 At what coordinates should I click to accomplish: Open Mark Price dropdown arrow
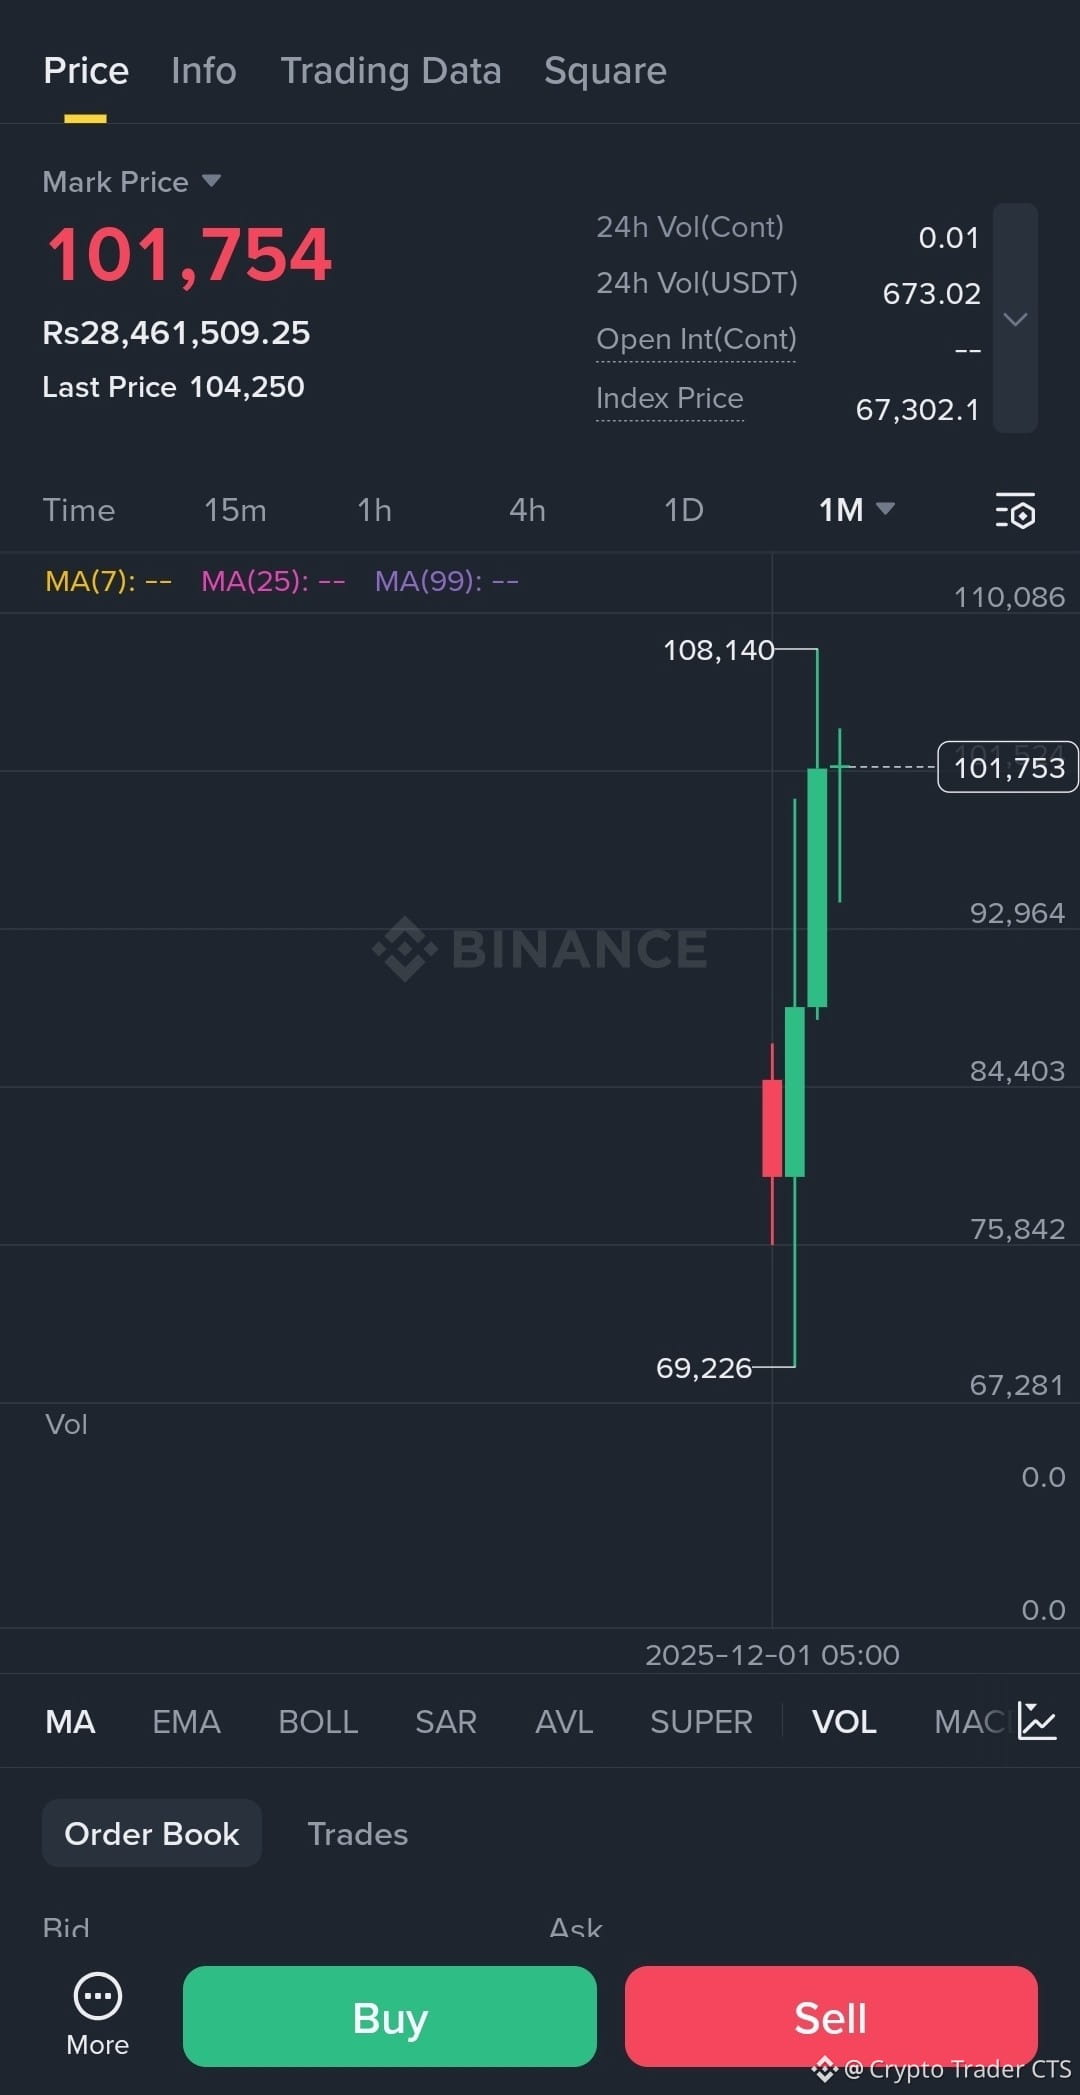[x=211, y=181]
